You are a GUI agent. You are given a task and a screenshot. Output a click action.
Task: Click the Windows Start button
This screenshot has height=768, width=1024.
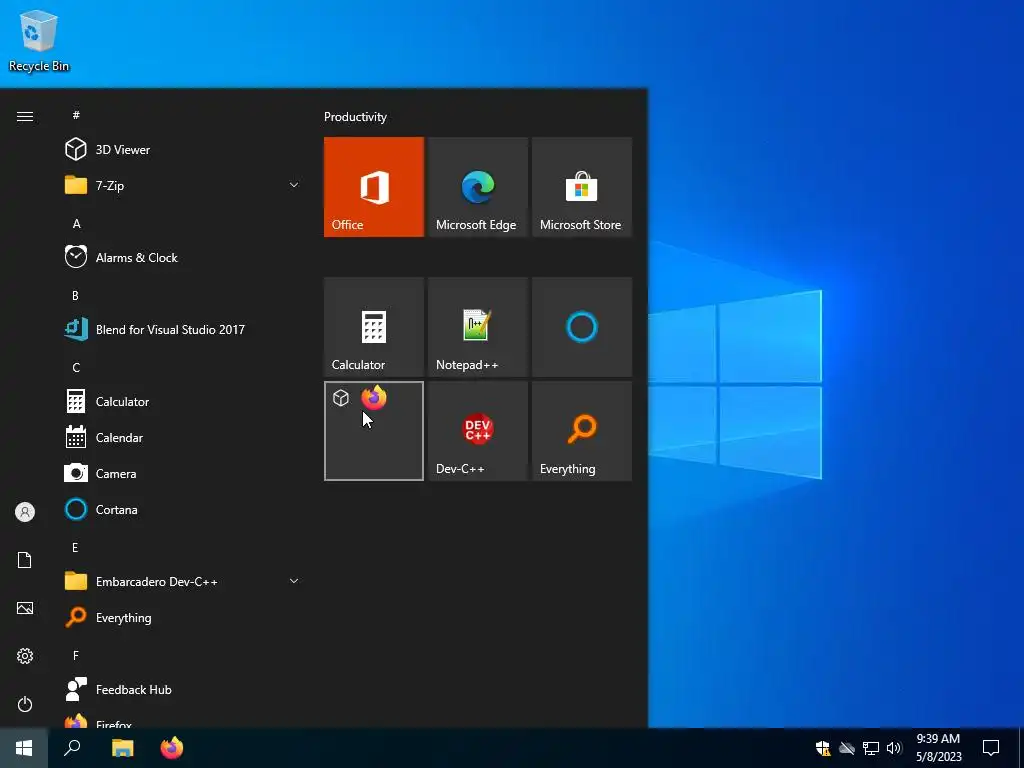coord(24,748)
